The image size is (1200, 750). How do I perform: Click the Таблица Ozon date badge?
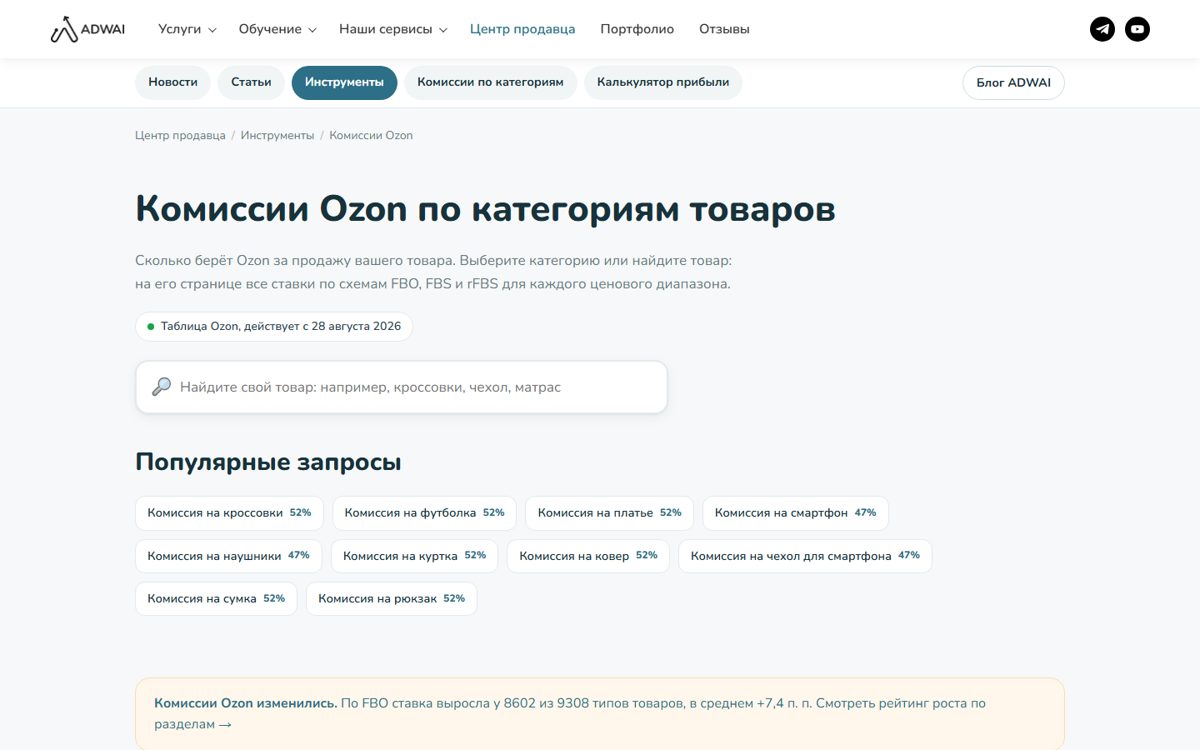point(274,327)
